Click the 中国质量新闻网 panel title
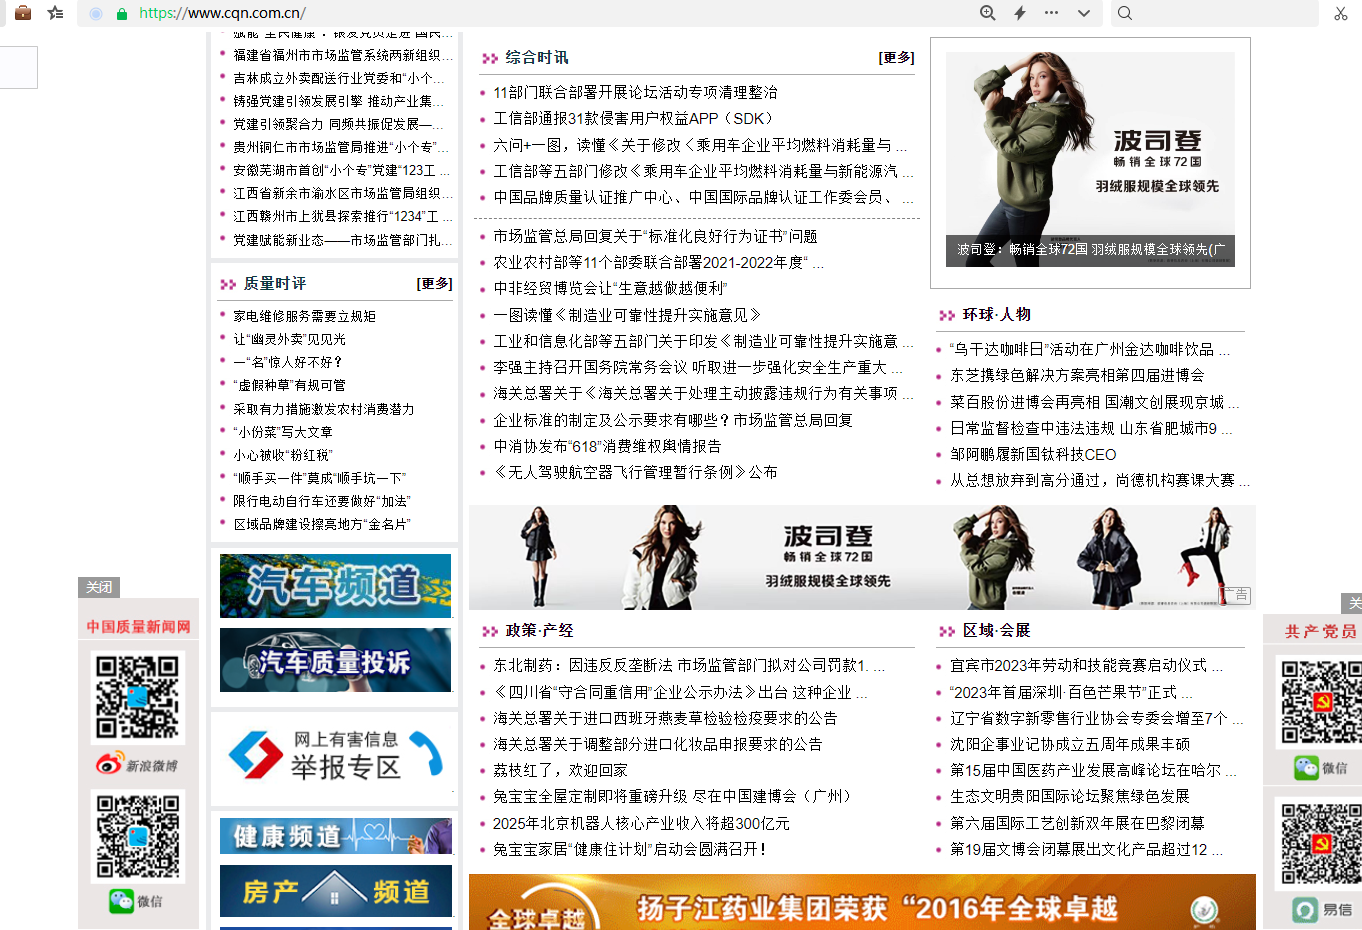1362x930 pixels. (x=138, y=627)
